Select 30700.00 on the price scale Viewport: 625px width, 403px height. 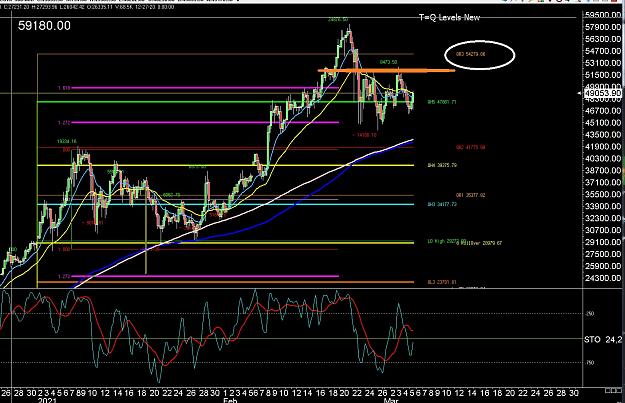tap(603, 230)
